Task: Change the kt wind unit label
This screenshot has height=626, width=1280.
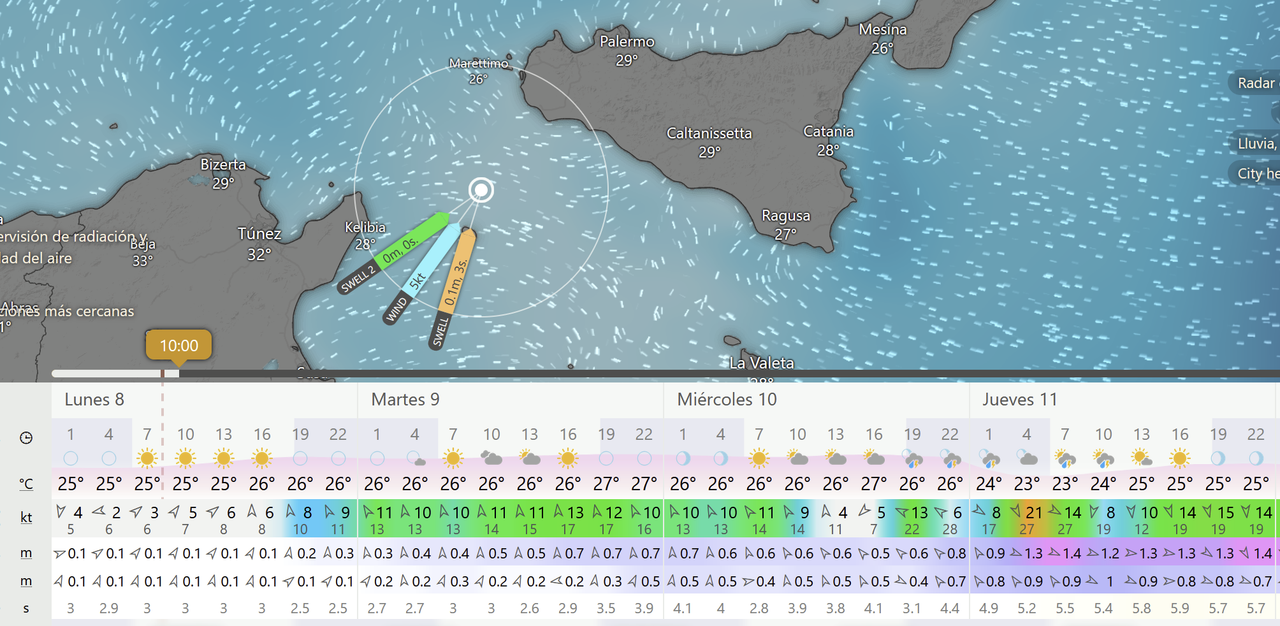Action: tap(26, 517)
